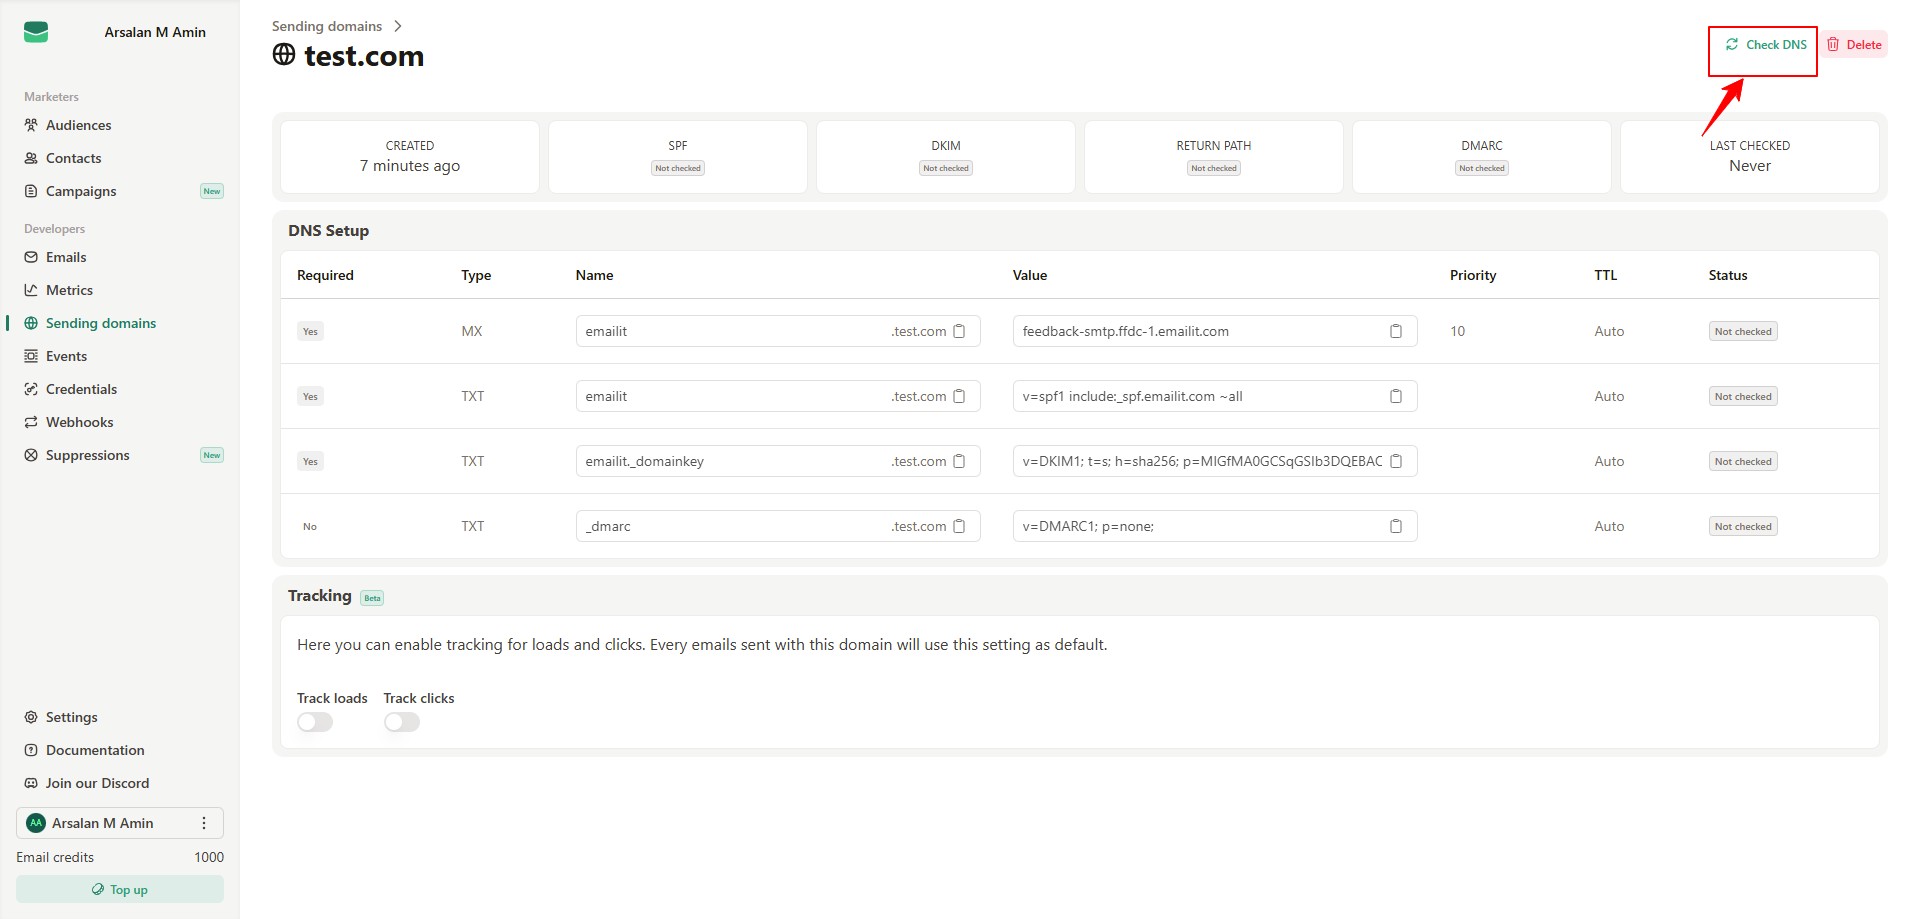
Task: Click the Sending domains breadcrumb link
Action: (327, 26)
